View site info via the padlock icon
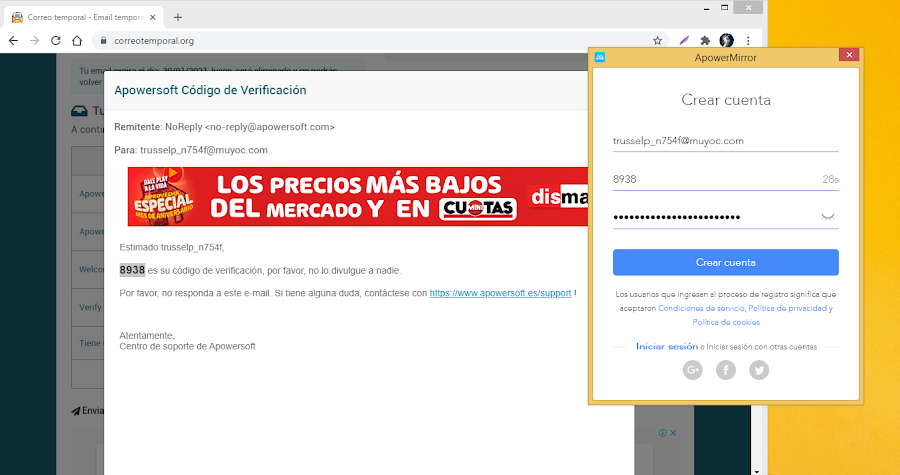The width and height of the screenshot is (900, 475). (103, 41)
